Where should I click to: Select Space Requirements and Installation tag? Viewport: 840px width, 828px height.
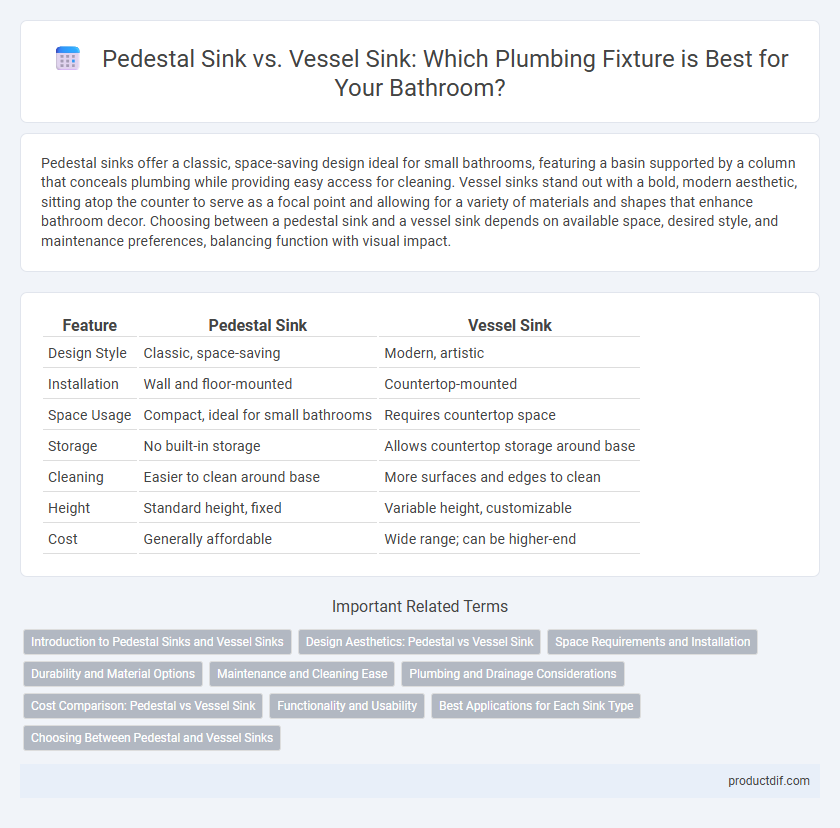652,642
